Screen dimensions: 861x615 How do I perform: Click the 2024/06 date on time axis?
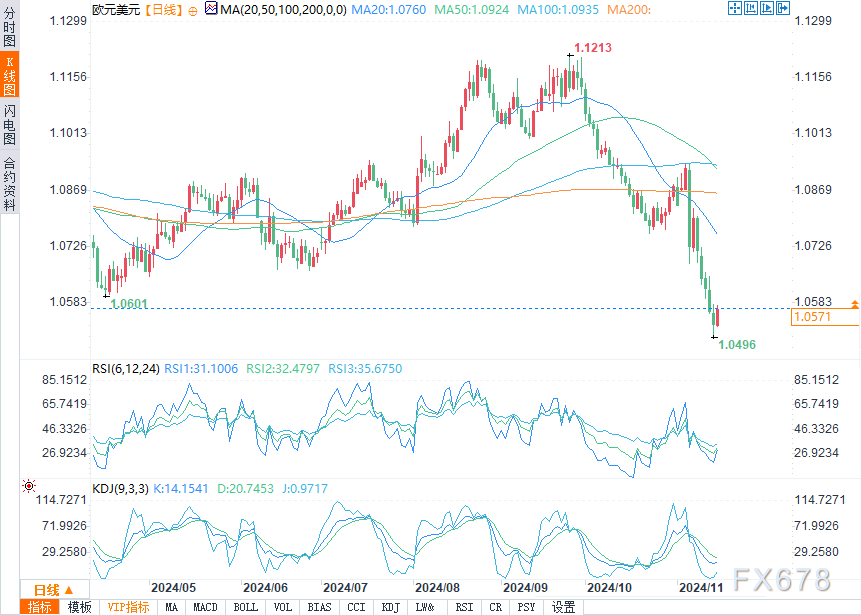pos(265,588)
